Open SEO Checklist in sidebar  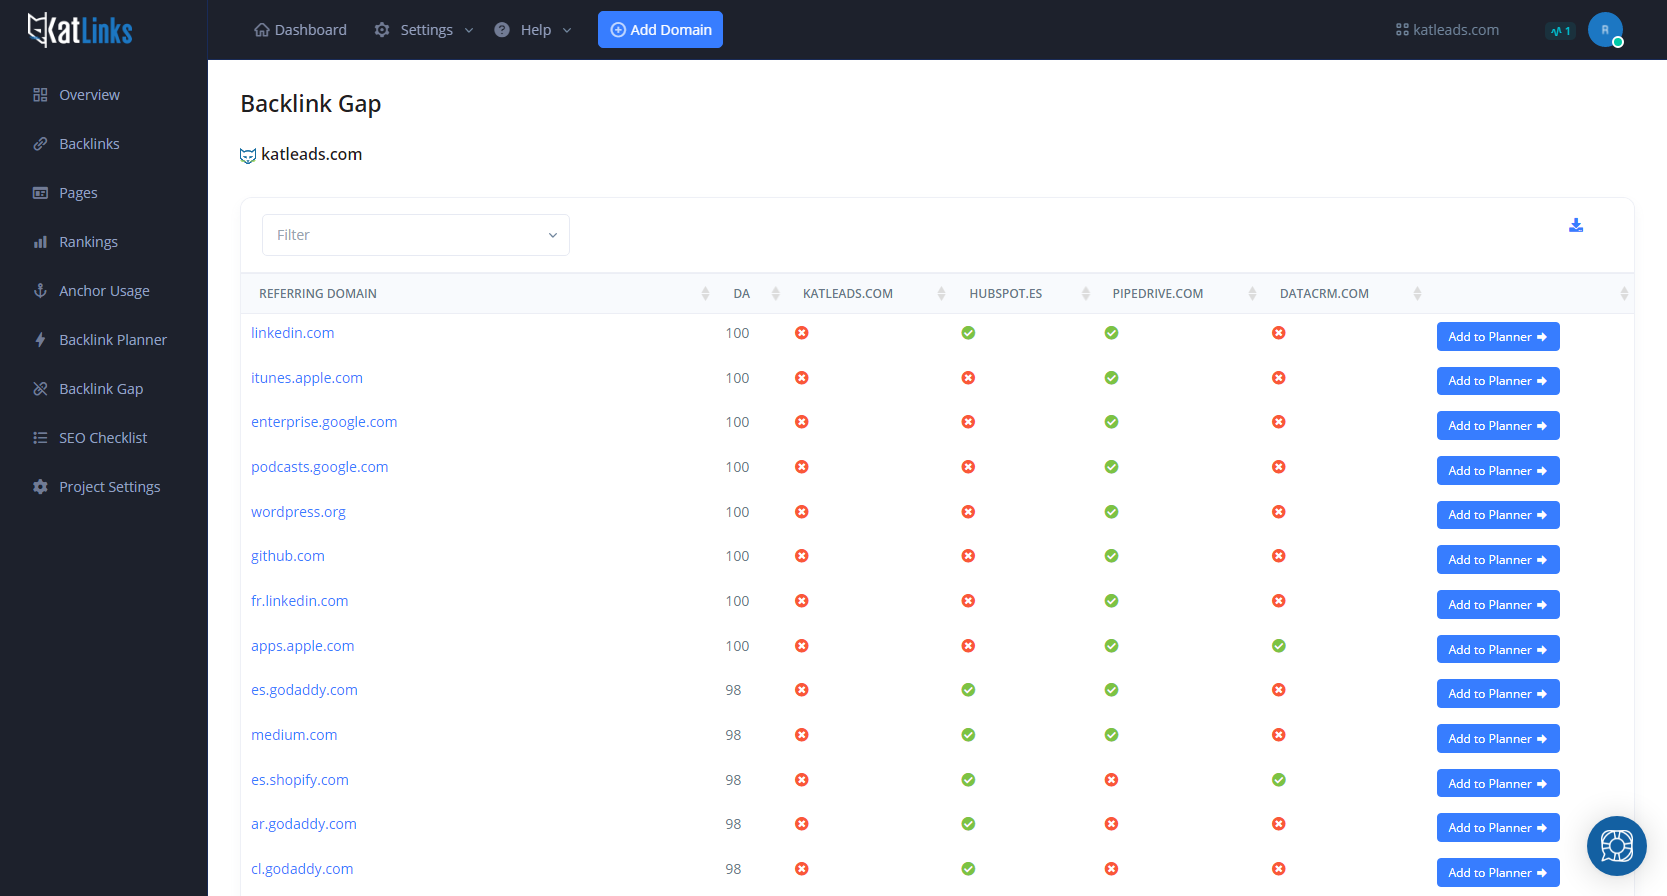102,438
